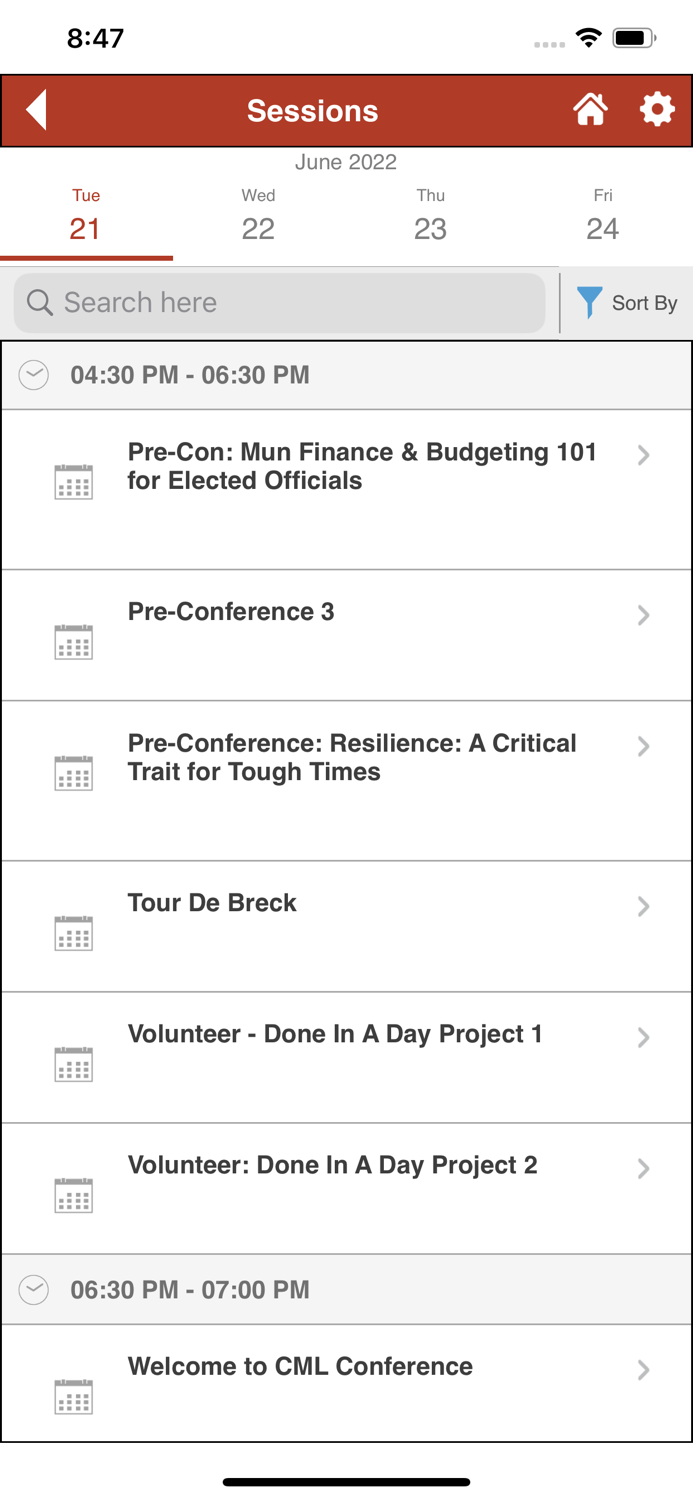Collapse the 06:30 PM - 07:00 PM section
This screenshot has height=1500, width=693.
(x=33, y=1290)
